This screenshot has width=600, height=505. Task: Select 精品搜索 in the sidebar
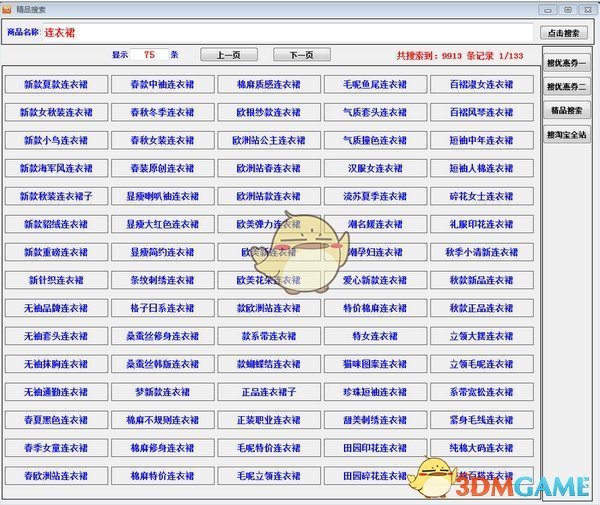click(x=567, y=111)
